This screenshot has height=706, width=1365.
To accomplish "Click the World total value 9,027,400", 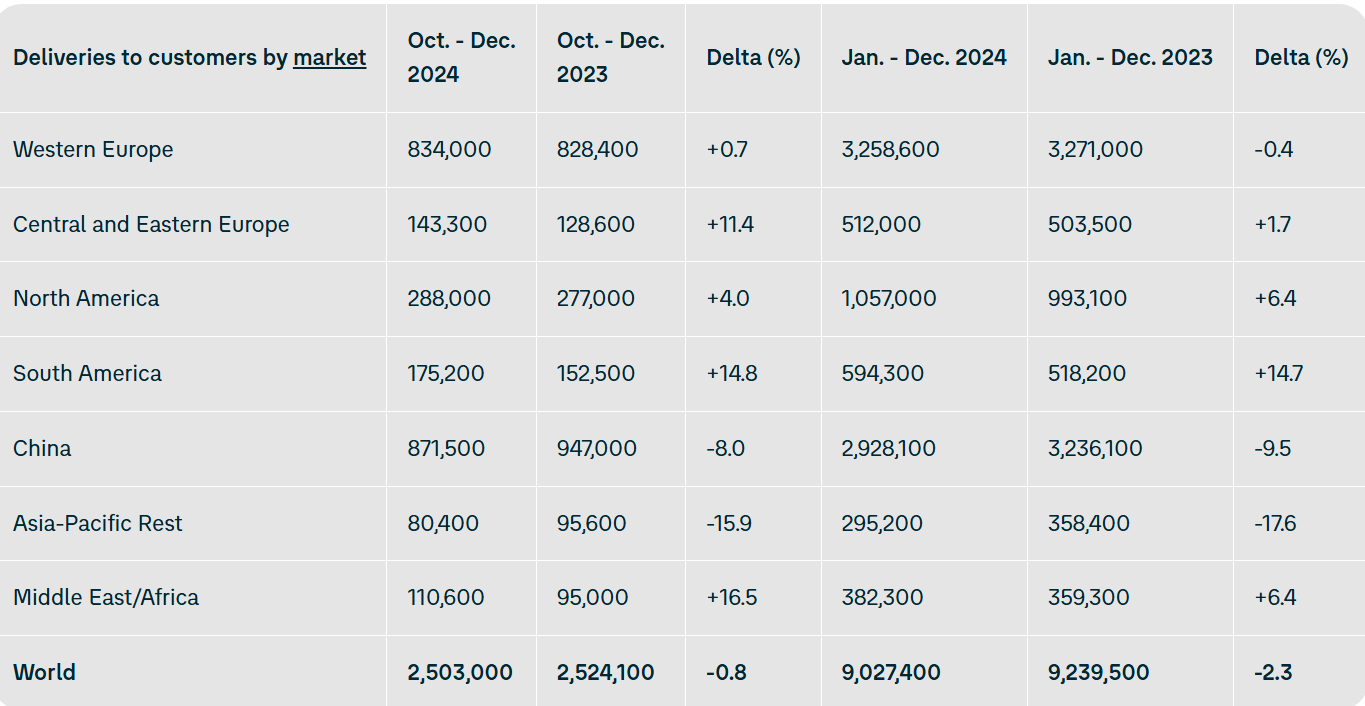I will (x=890, y=672).
